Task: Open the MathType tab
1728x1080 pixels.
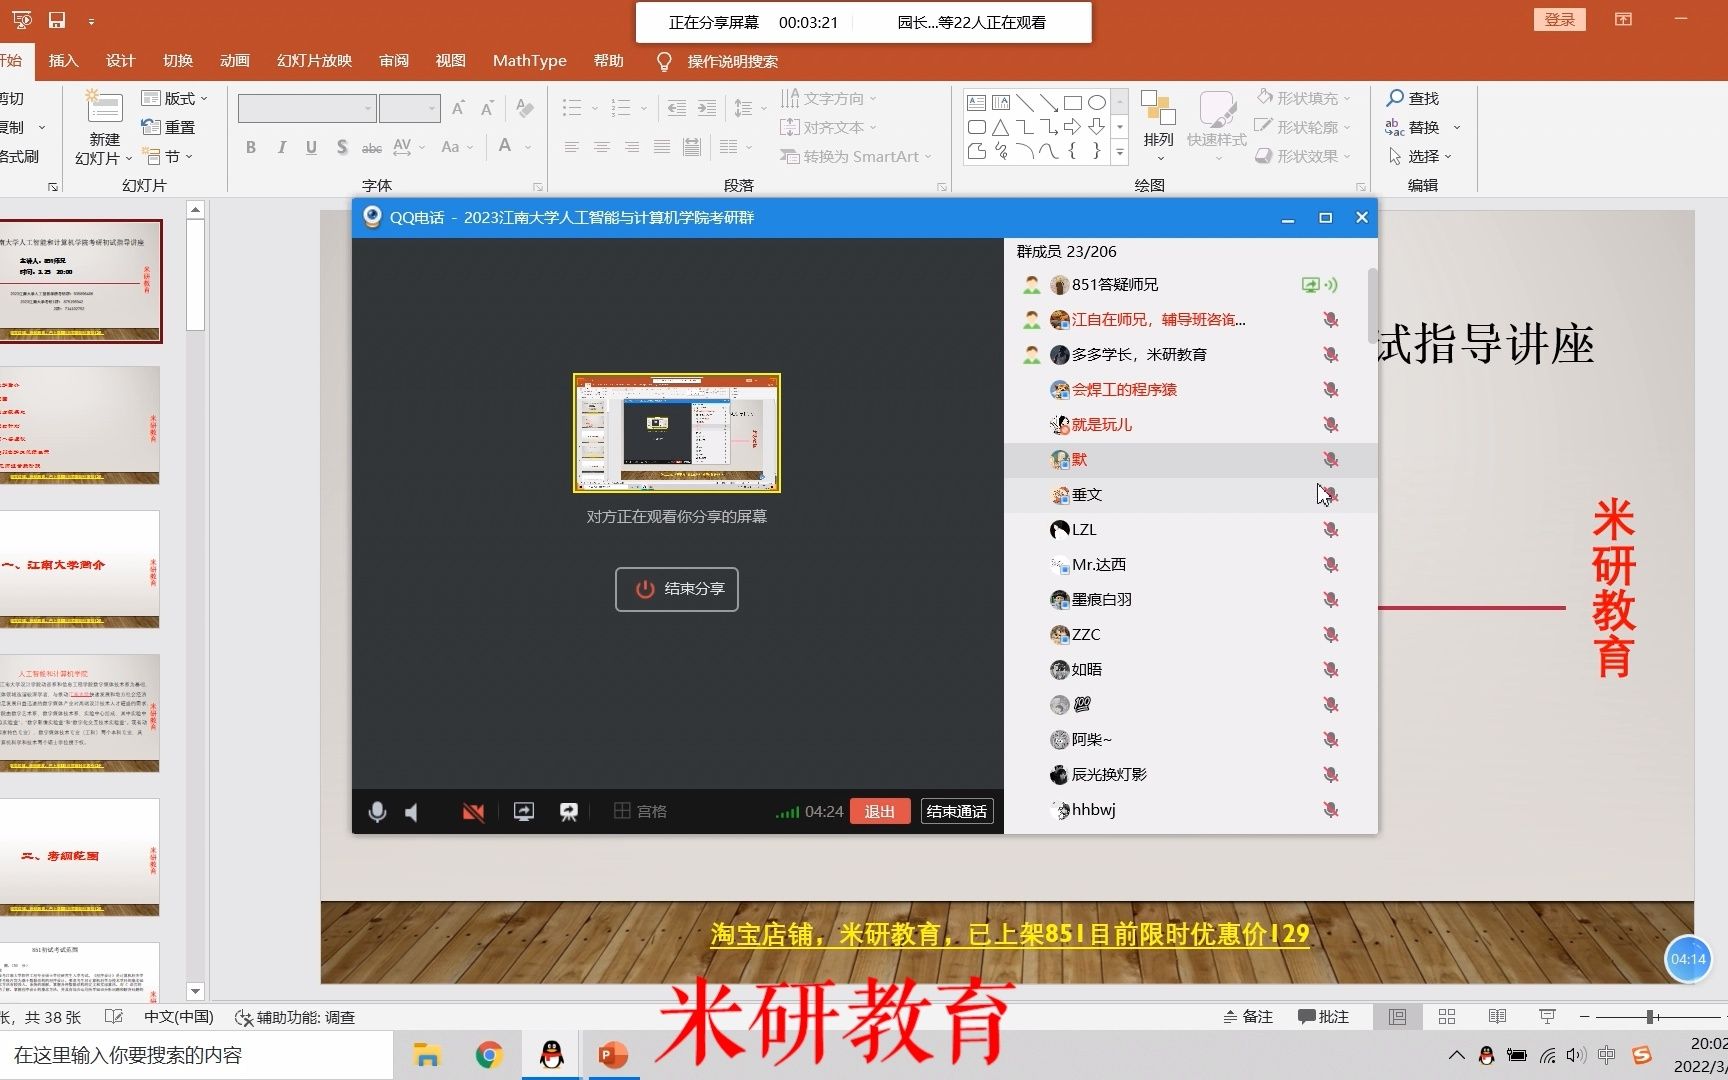Action: [x=529, y=60]
